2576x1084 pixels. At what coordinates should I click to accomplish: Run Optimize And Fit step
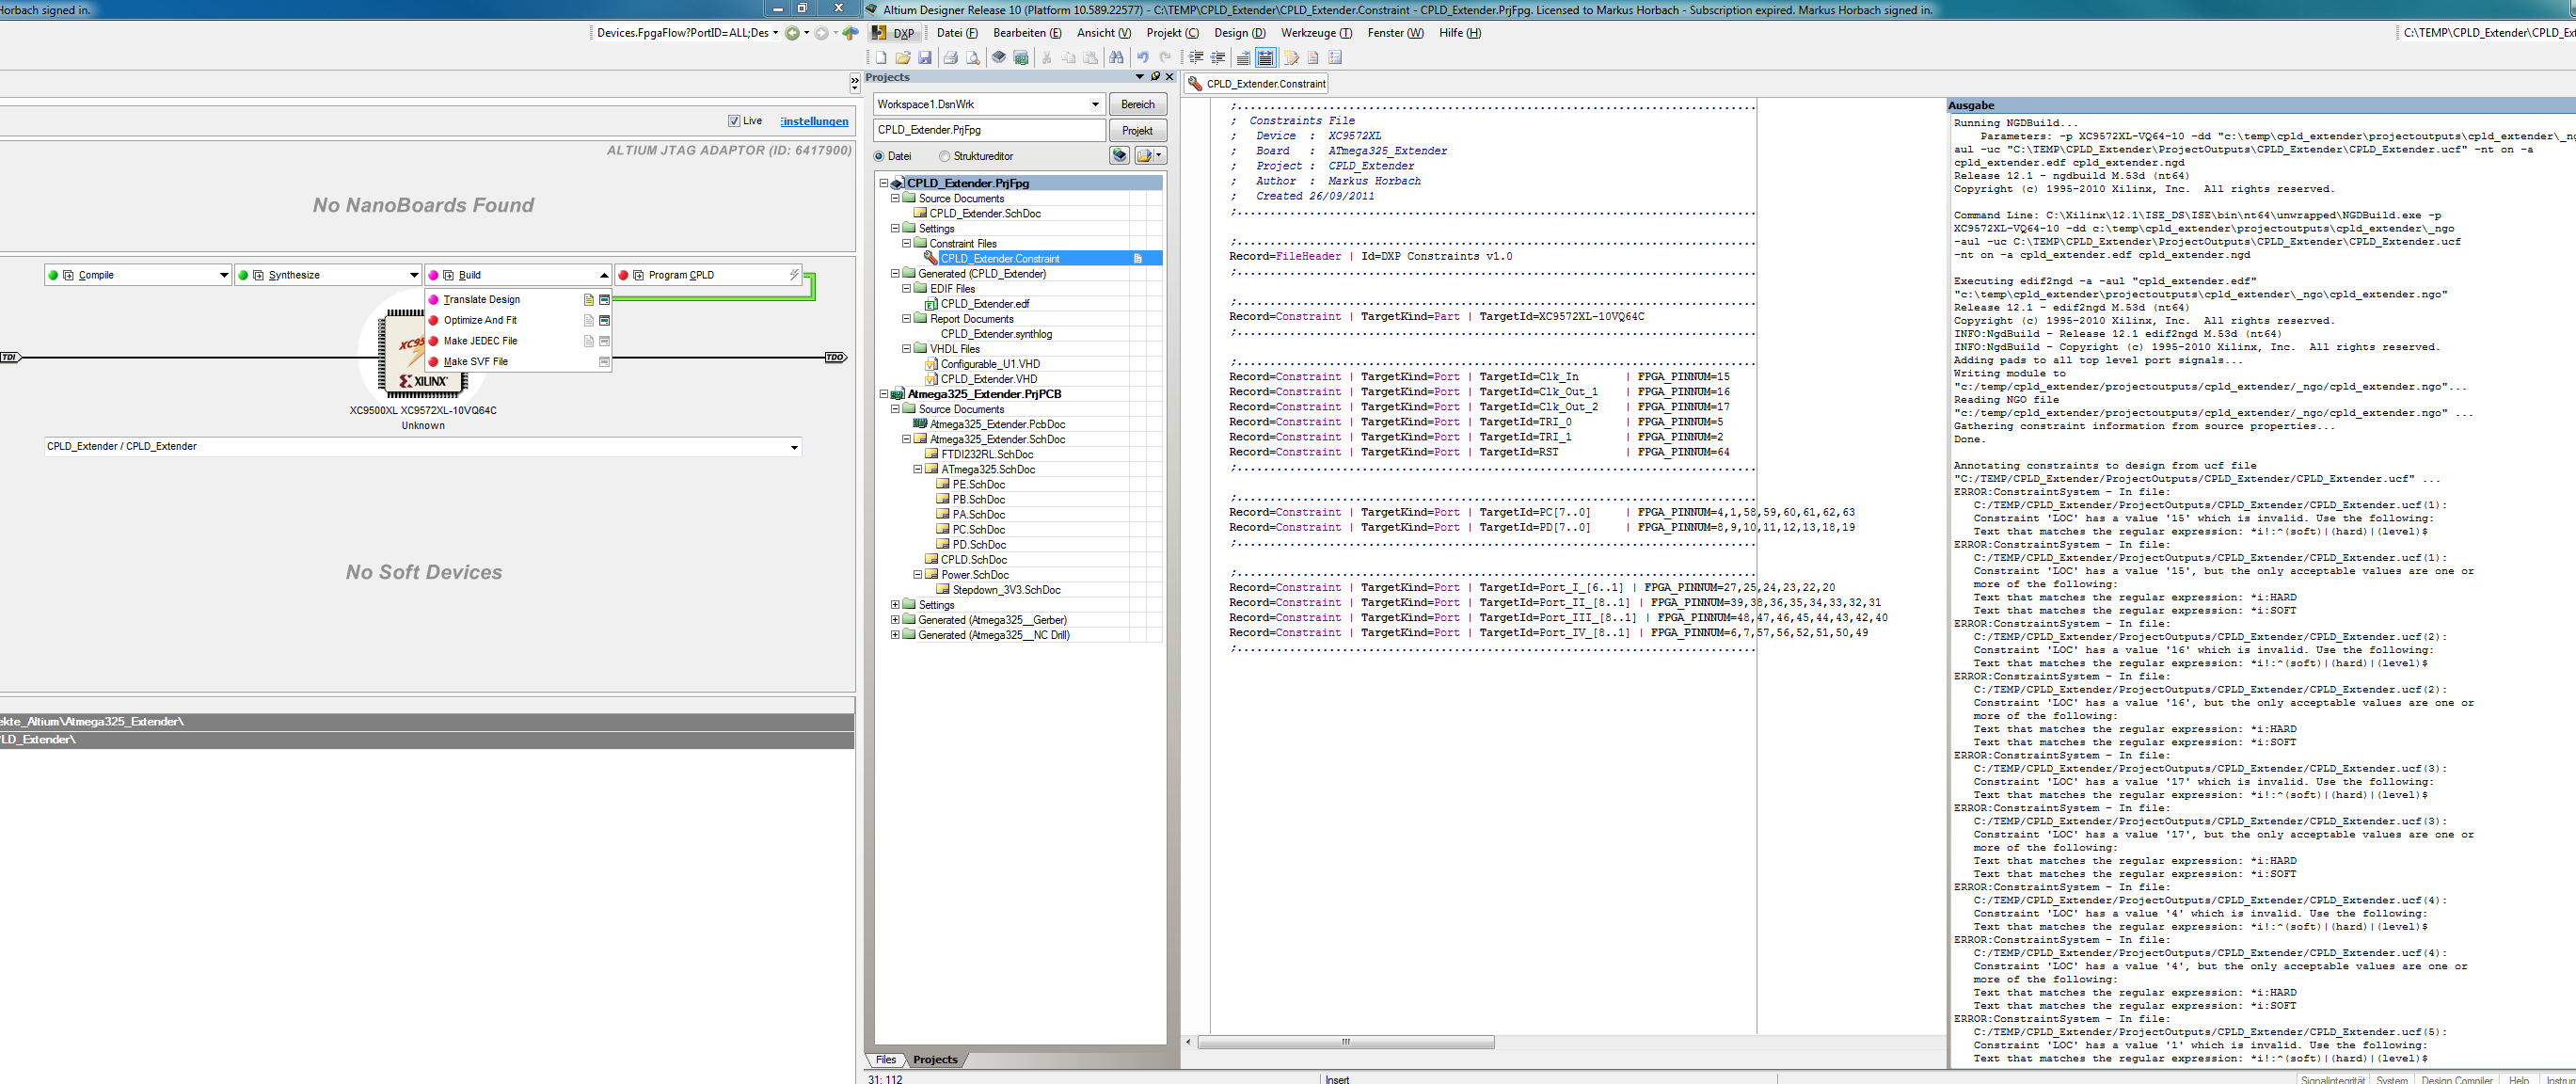480,320
